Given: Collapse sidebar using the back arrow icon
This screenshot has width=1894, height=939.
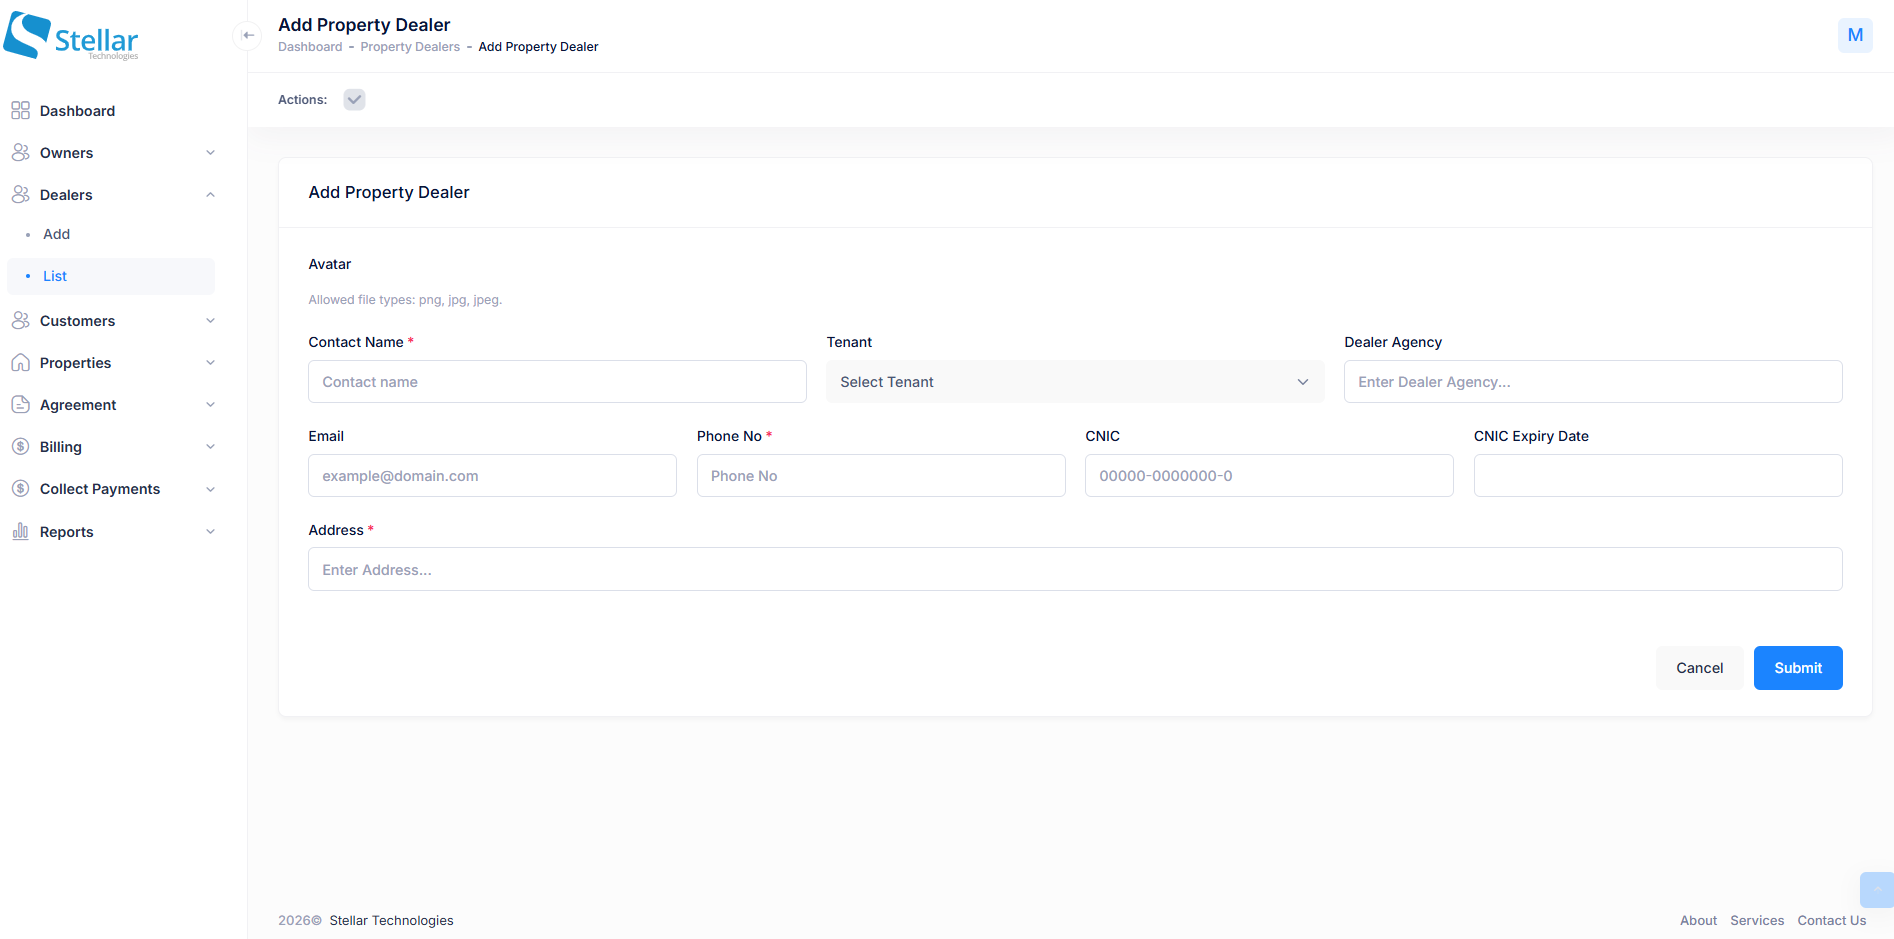Looking at the screenshot, I should pyautogui.click(x=248, y=36).
